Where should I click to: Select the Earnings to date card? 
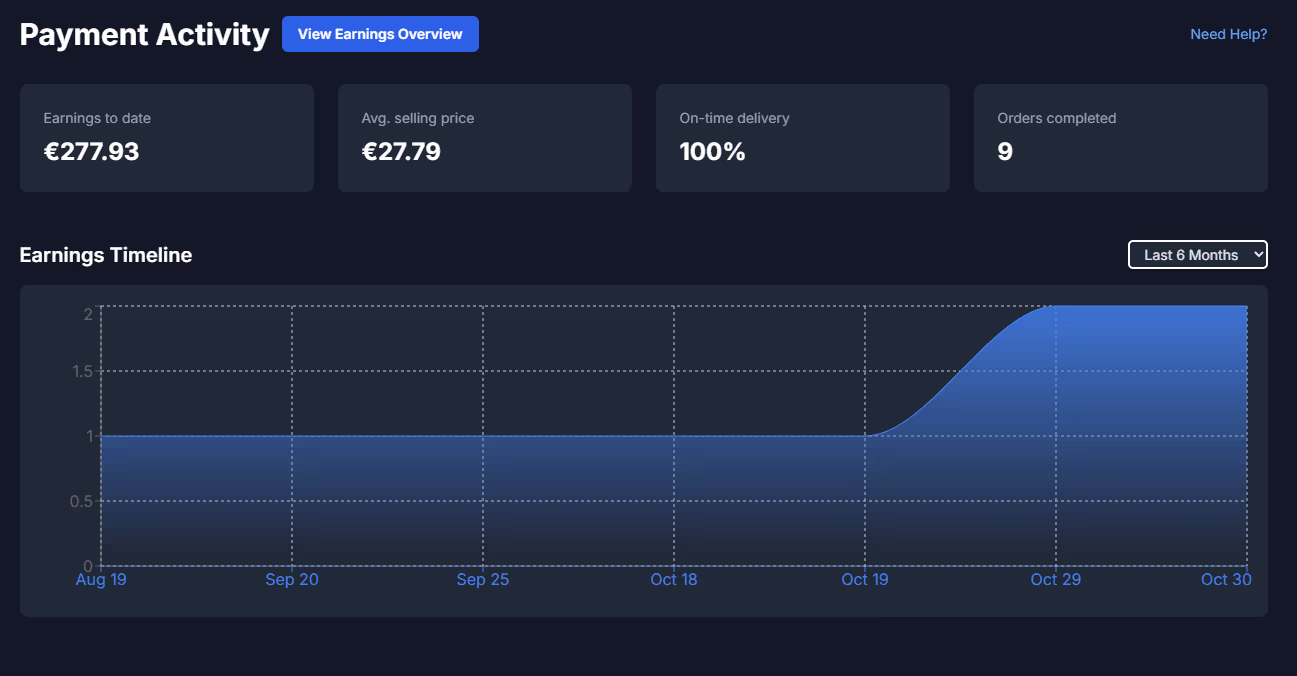click(x=166, y=137)
